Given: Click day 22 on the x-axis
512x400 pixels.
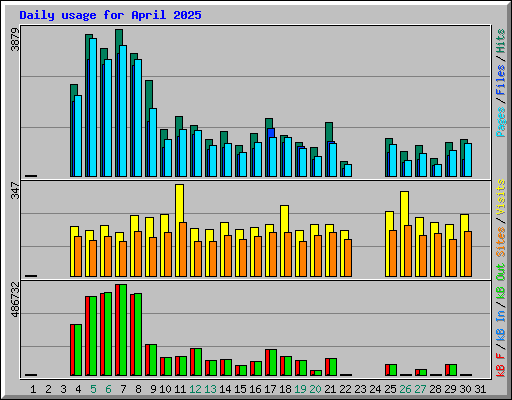Looking at the screenshot, I should point(345,389).
